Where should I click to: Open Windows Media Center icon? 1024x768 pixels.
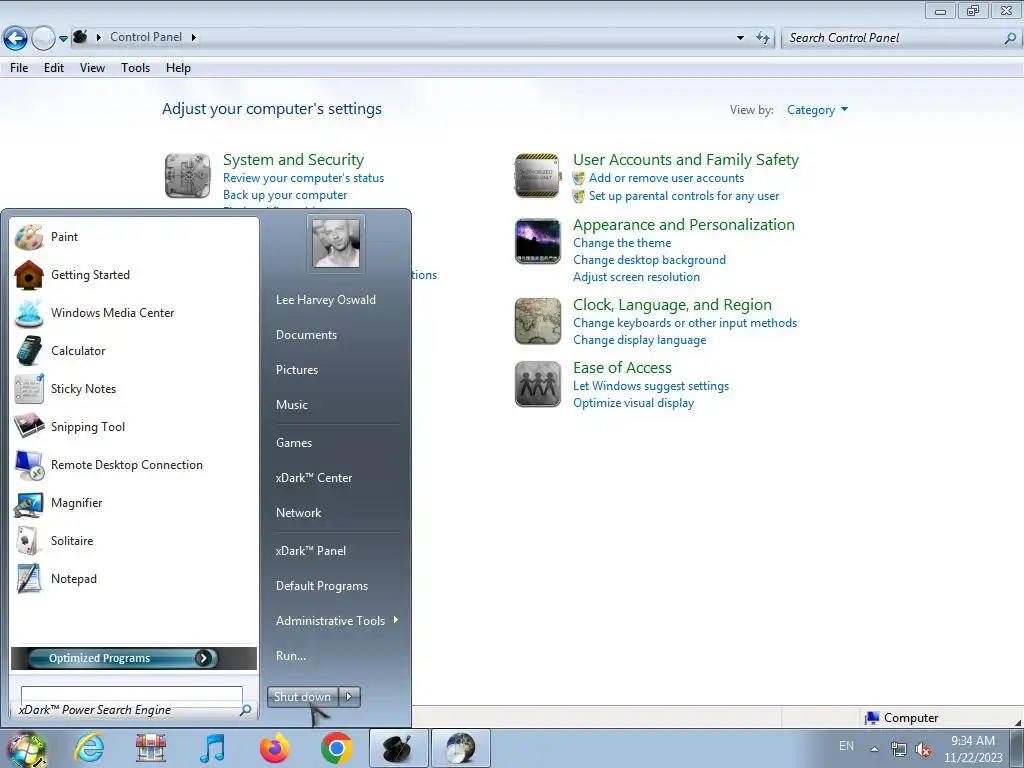[x=29, y=313]
